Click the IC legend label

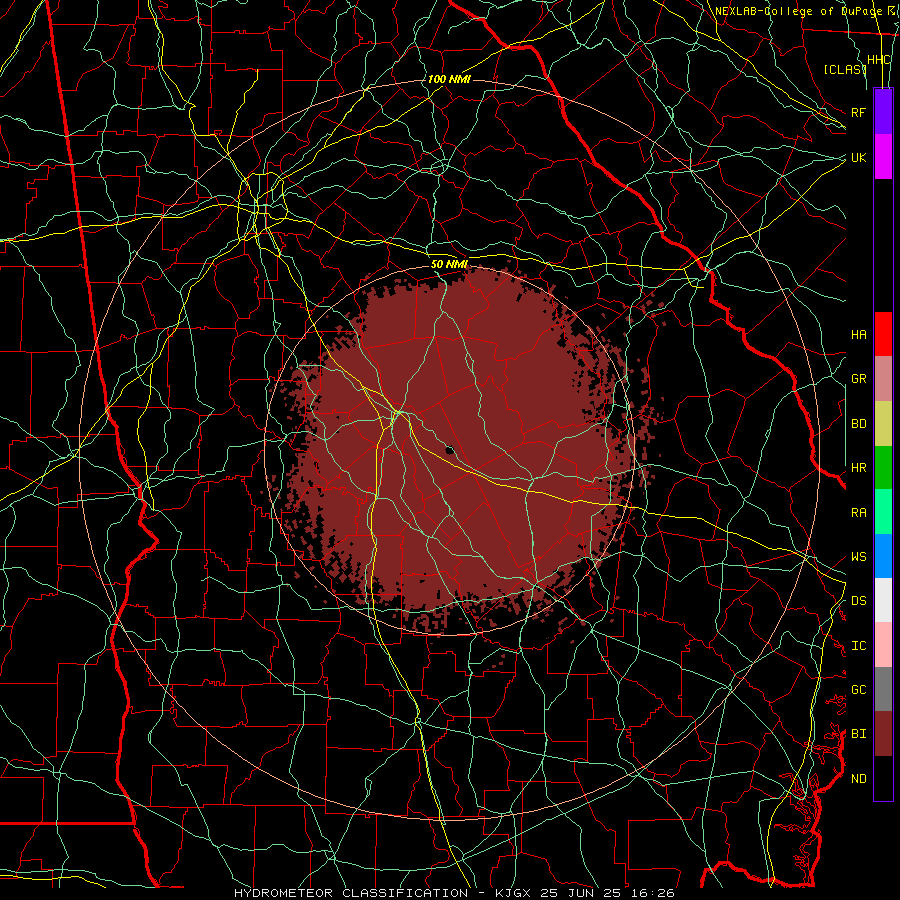tap(859, 646)
